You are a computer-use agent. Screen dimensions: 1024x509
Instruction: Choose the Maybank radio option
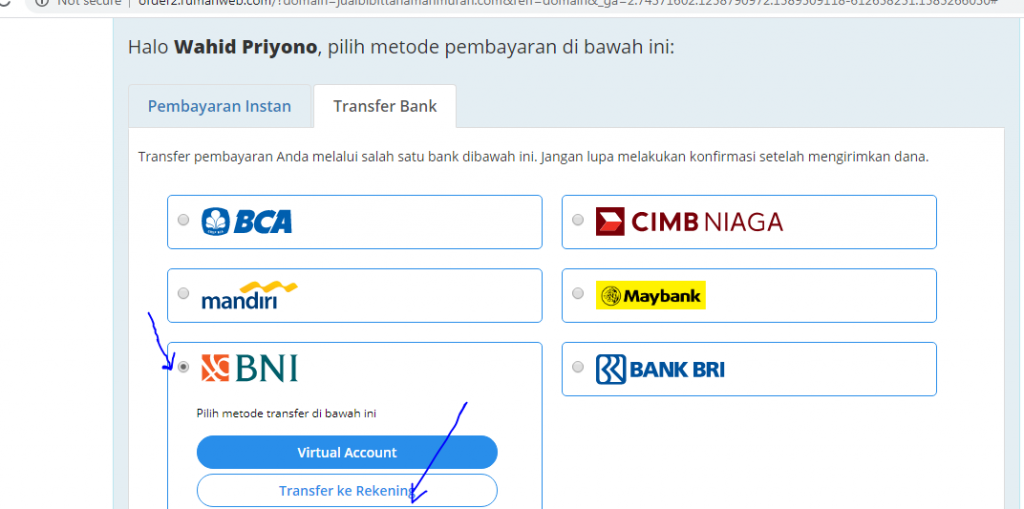(x=577, y=293)
